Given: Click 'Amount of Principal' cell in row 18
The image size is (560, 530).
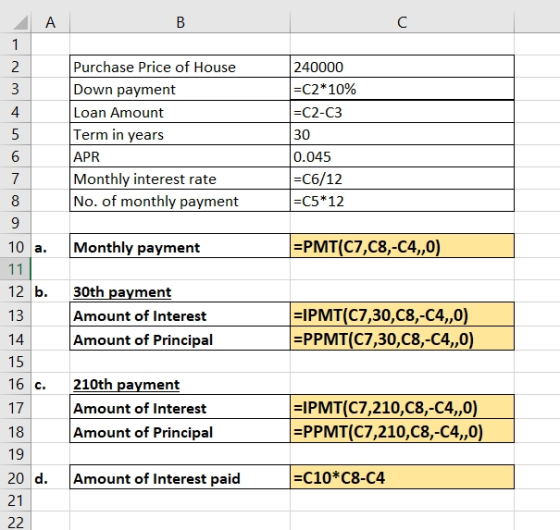Looking at the screenshot, I should (x=180, y=431).
